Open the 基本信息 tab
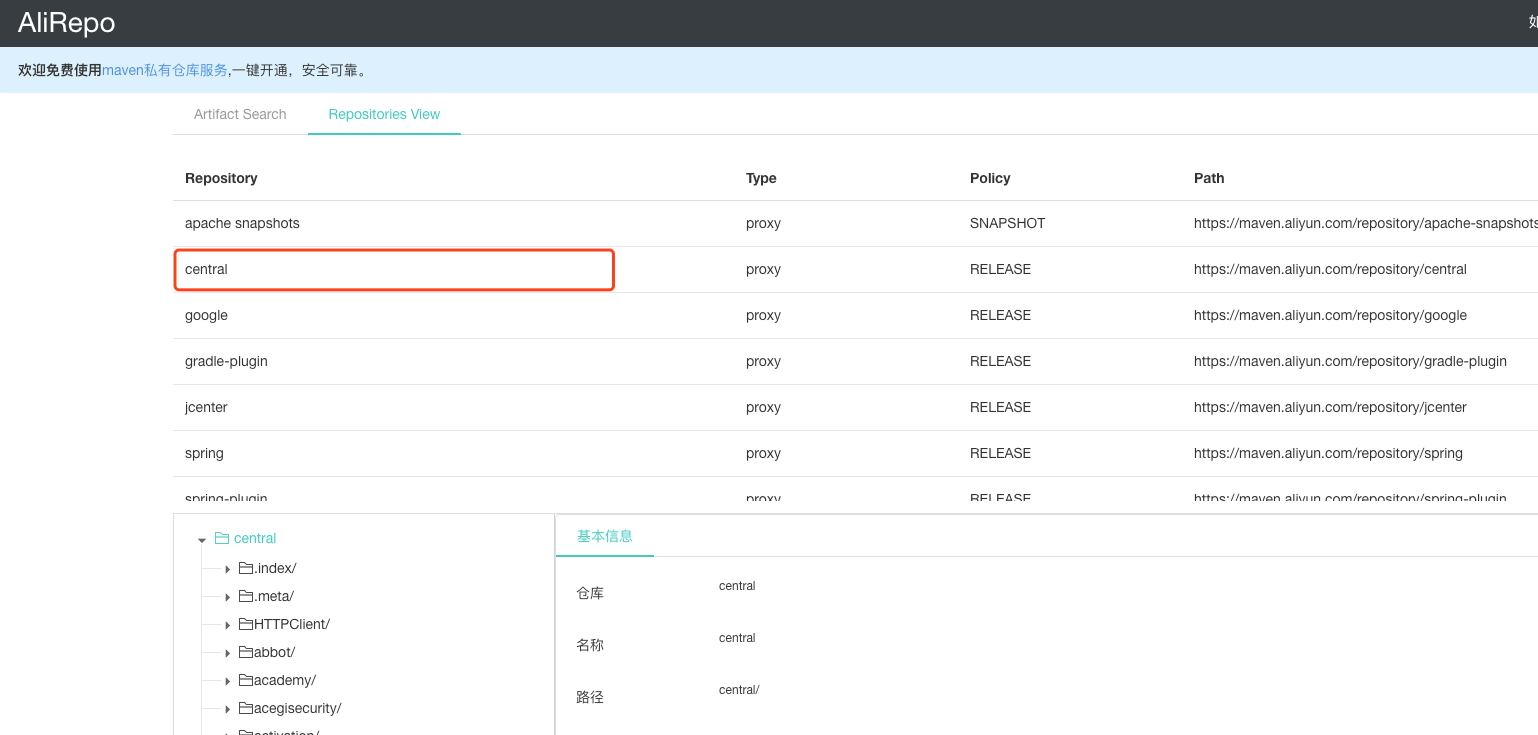Viewport: 1538px width, 735px height. point(605,536)
